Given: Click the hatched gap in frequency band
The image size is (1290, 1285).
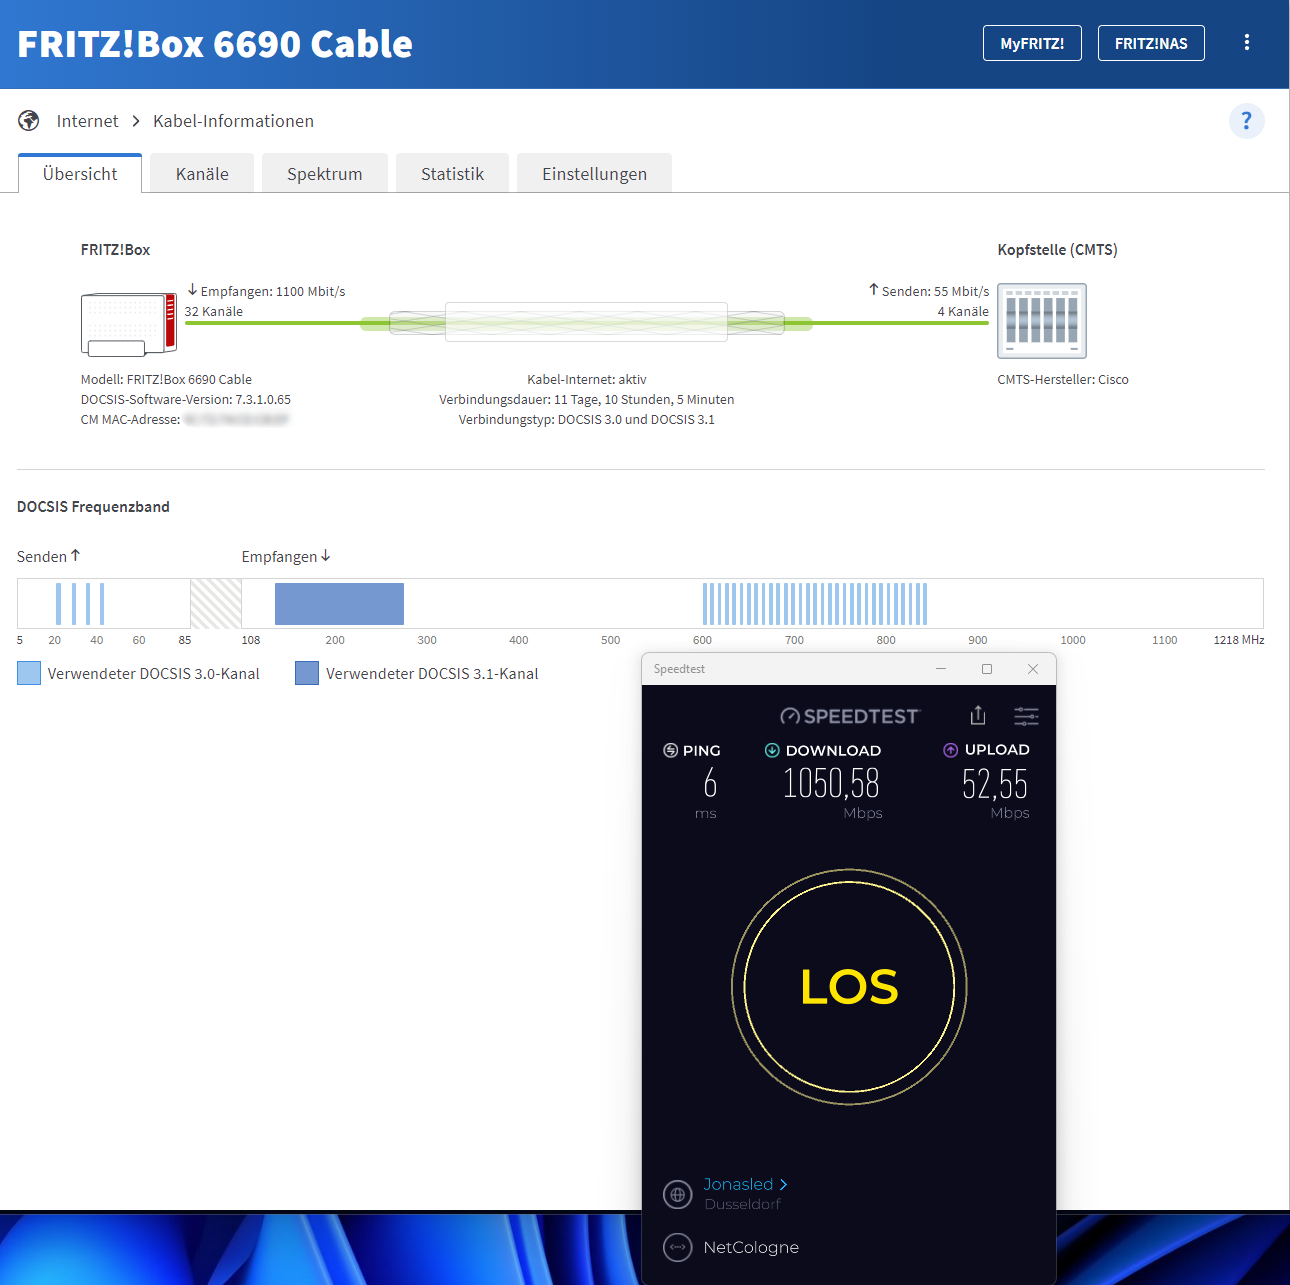Looking at the screenshot, I should pos(216,604).
